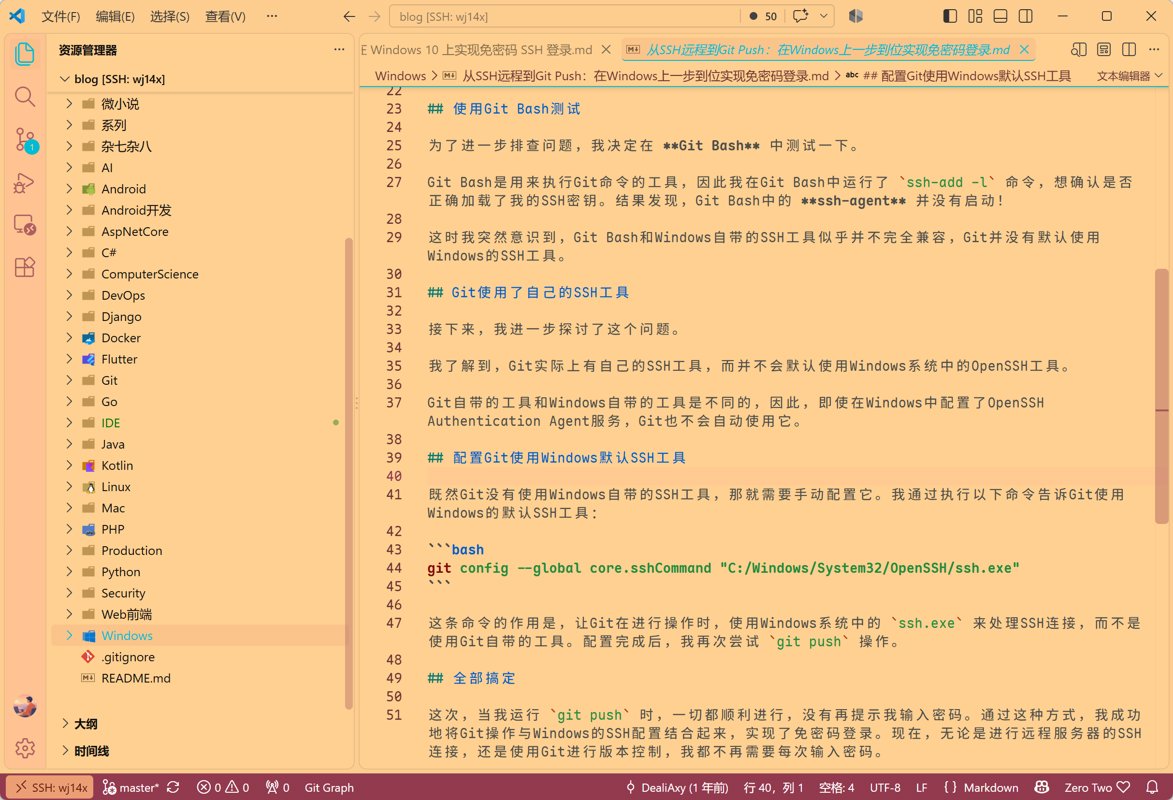Viewport: 1173px width, 800px height.
Task: Customize layout icon in title bar
Action: point(976,16)
